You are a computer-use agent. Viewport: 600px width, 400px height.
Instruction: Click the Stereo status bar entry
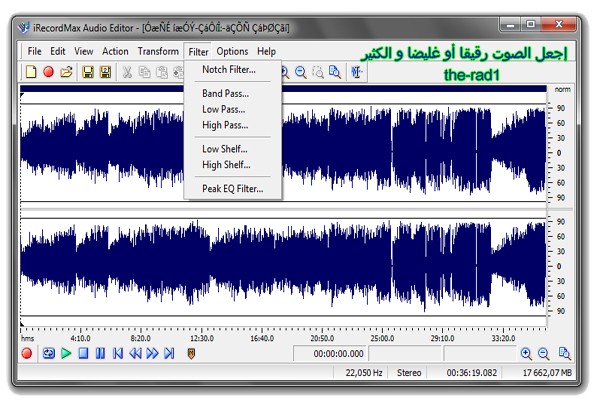(408, 373)
